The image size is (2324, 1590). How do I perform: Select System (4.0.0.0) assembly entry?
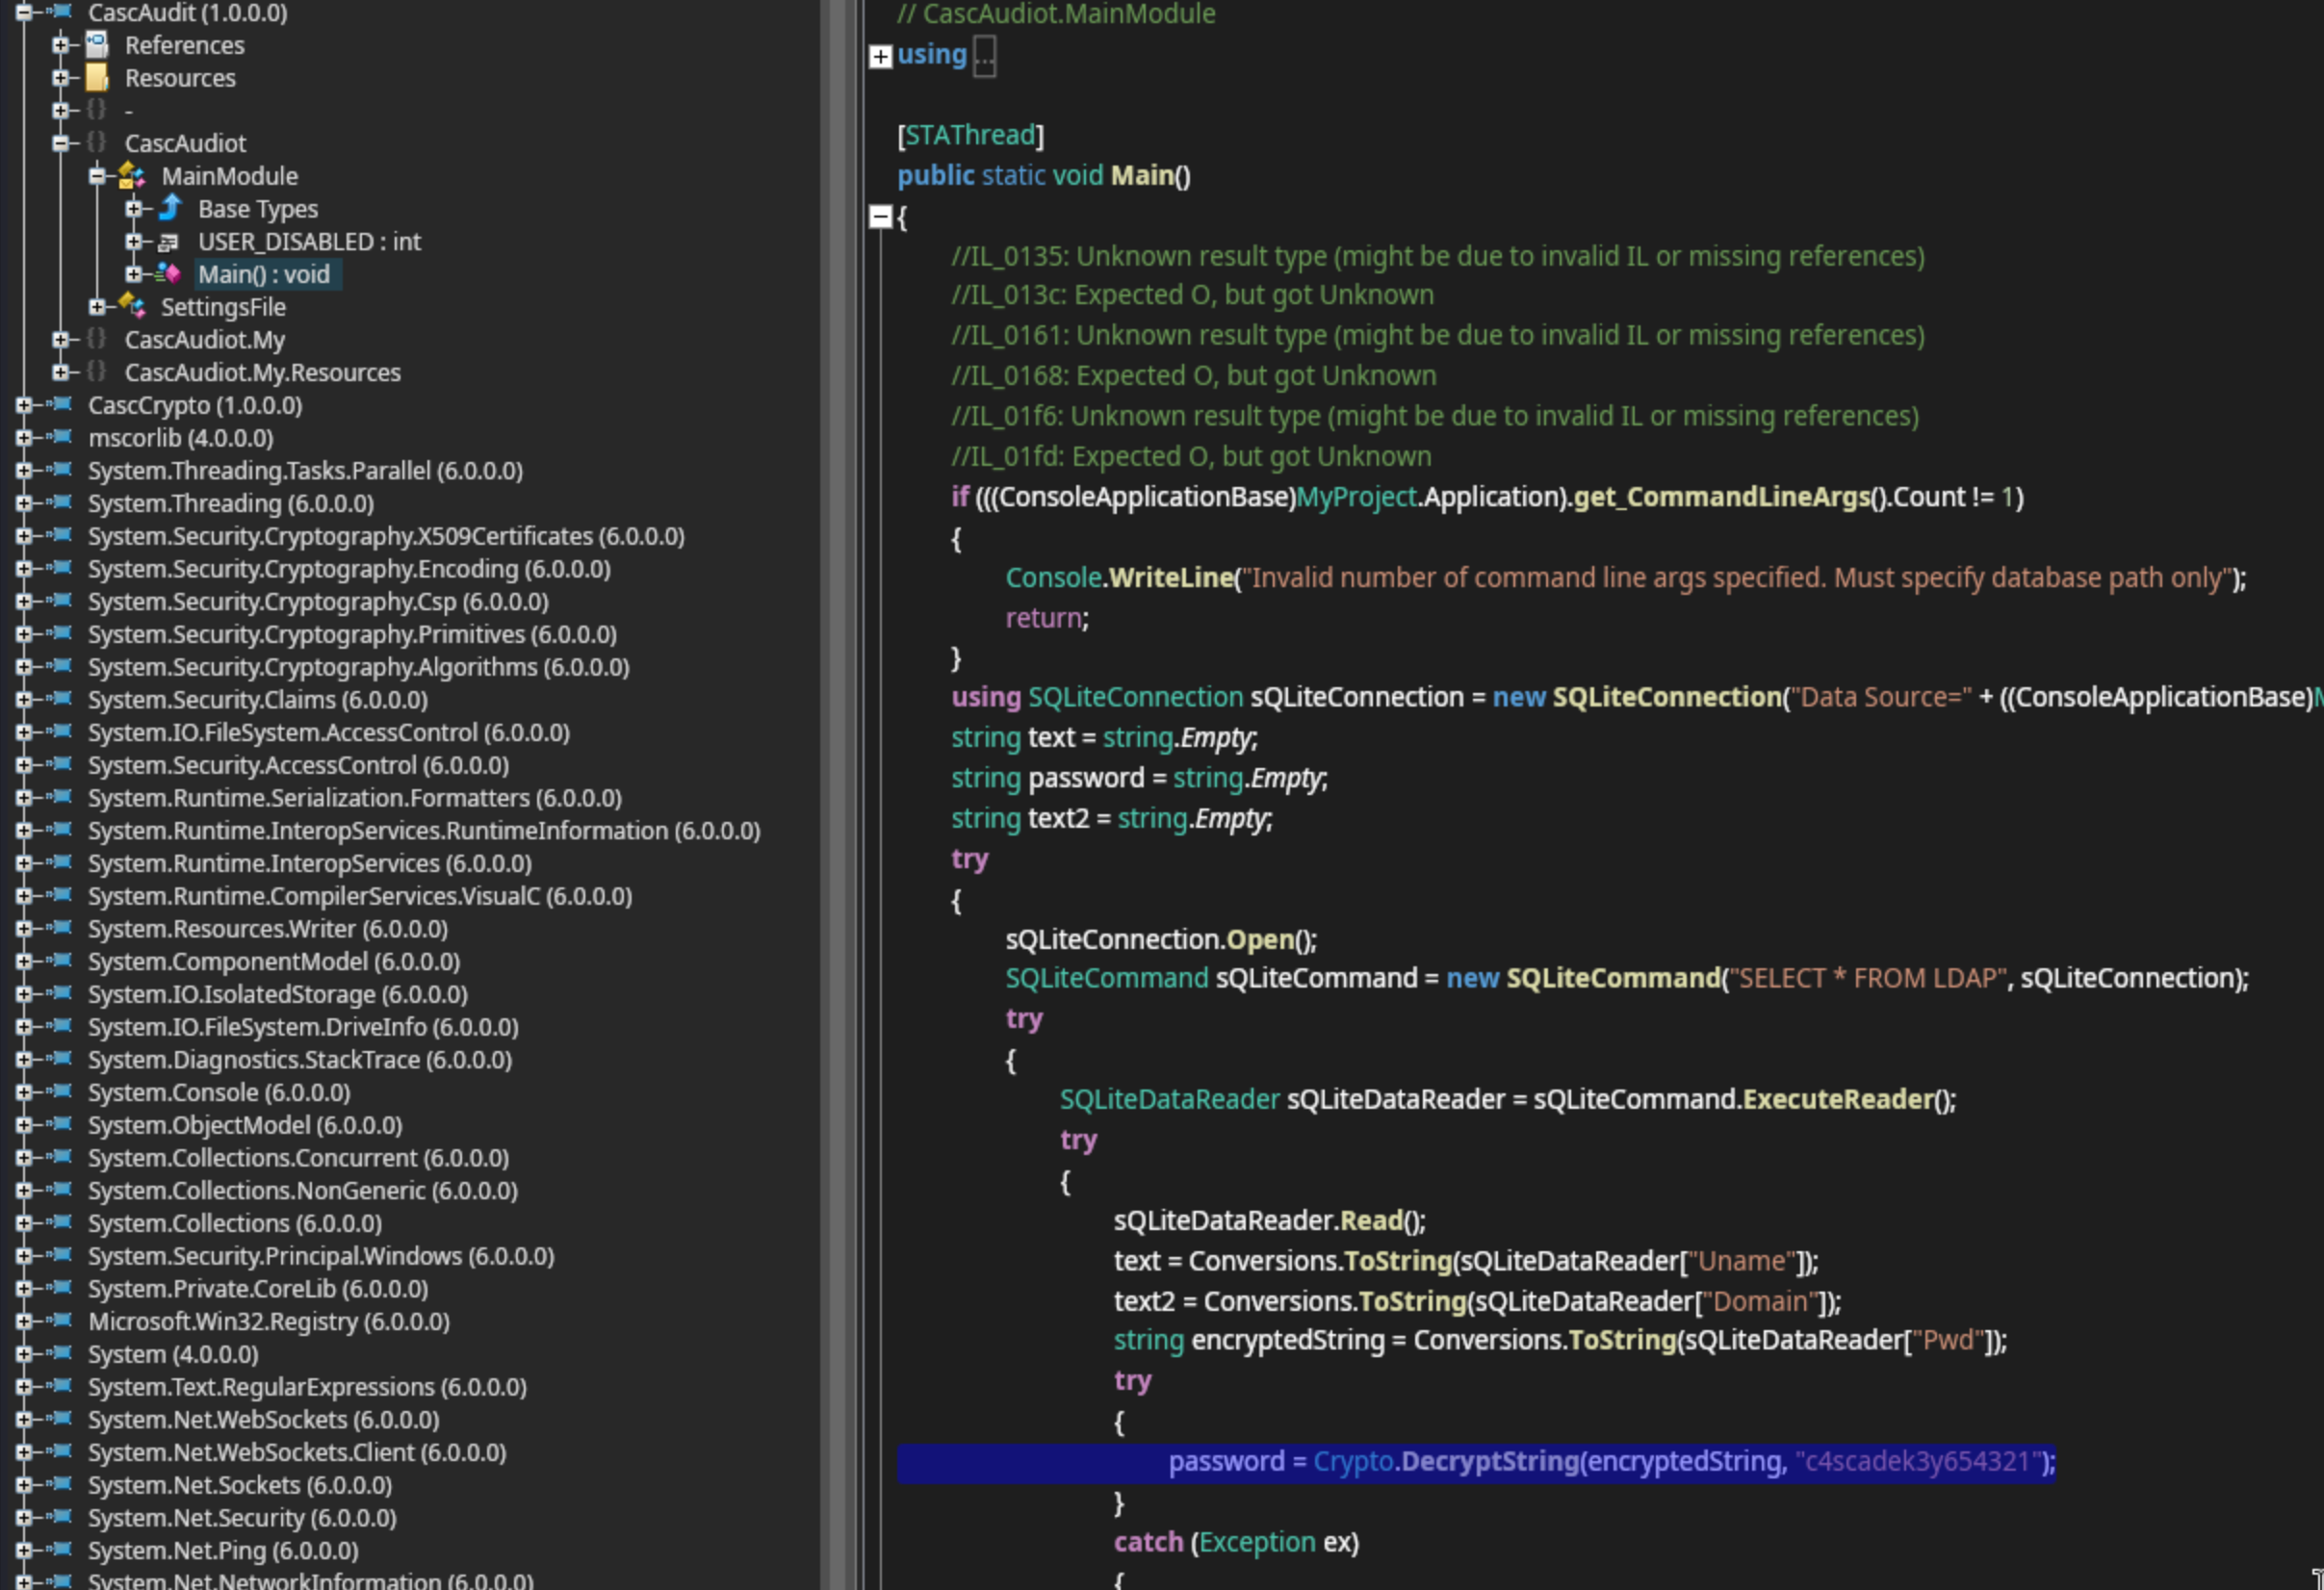coord(173,1354)
